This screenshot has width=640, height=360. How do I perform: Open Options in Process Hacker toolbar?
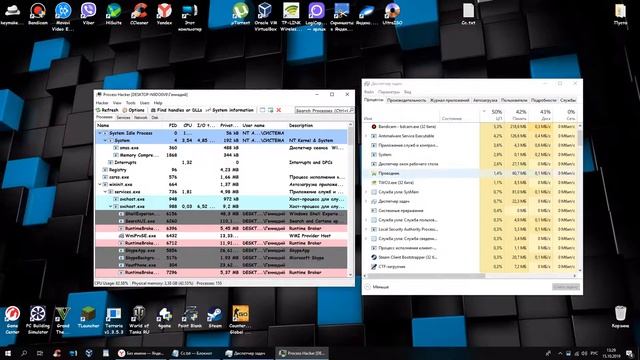pos(133,110)
